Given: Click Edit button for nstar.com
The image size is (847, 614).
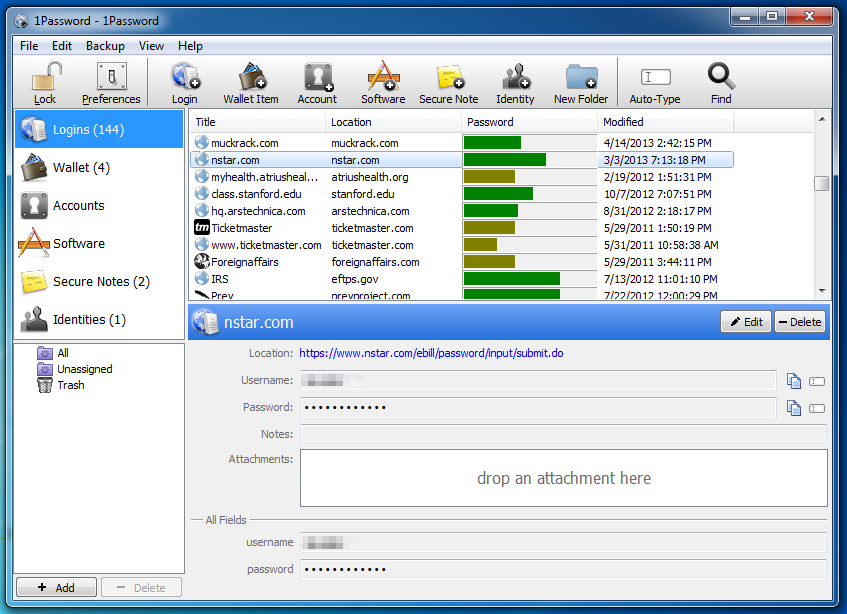Looking at the screenshot, I should (746, 322).
